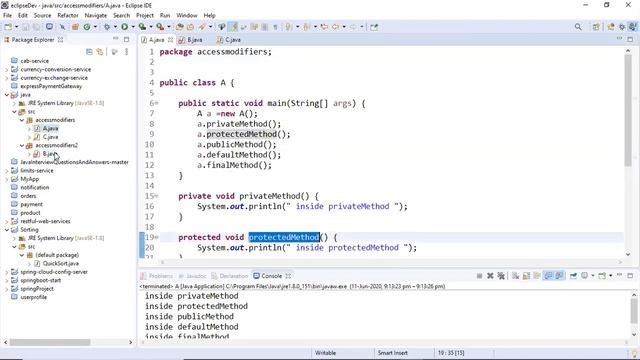The height and width of the screenshot is (360, 640).
Task: Click the Terminate square button in Console
Action: (x=479, y=276)
